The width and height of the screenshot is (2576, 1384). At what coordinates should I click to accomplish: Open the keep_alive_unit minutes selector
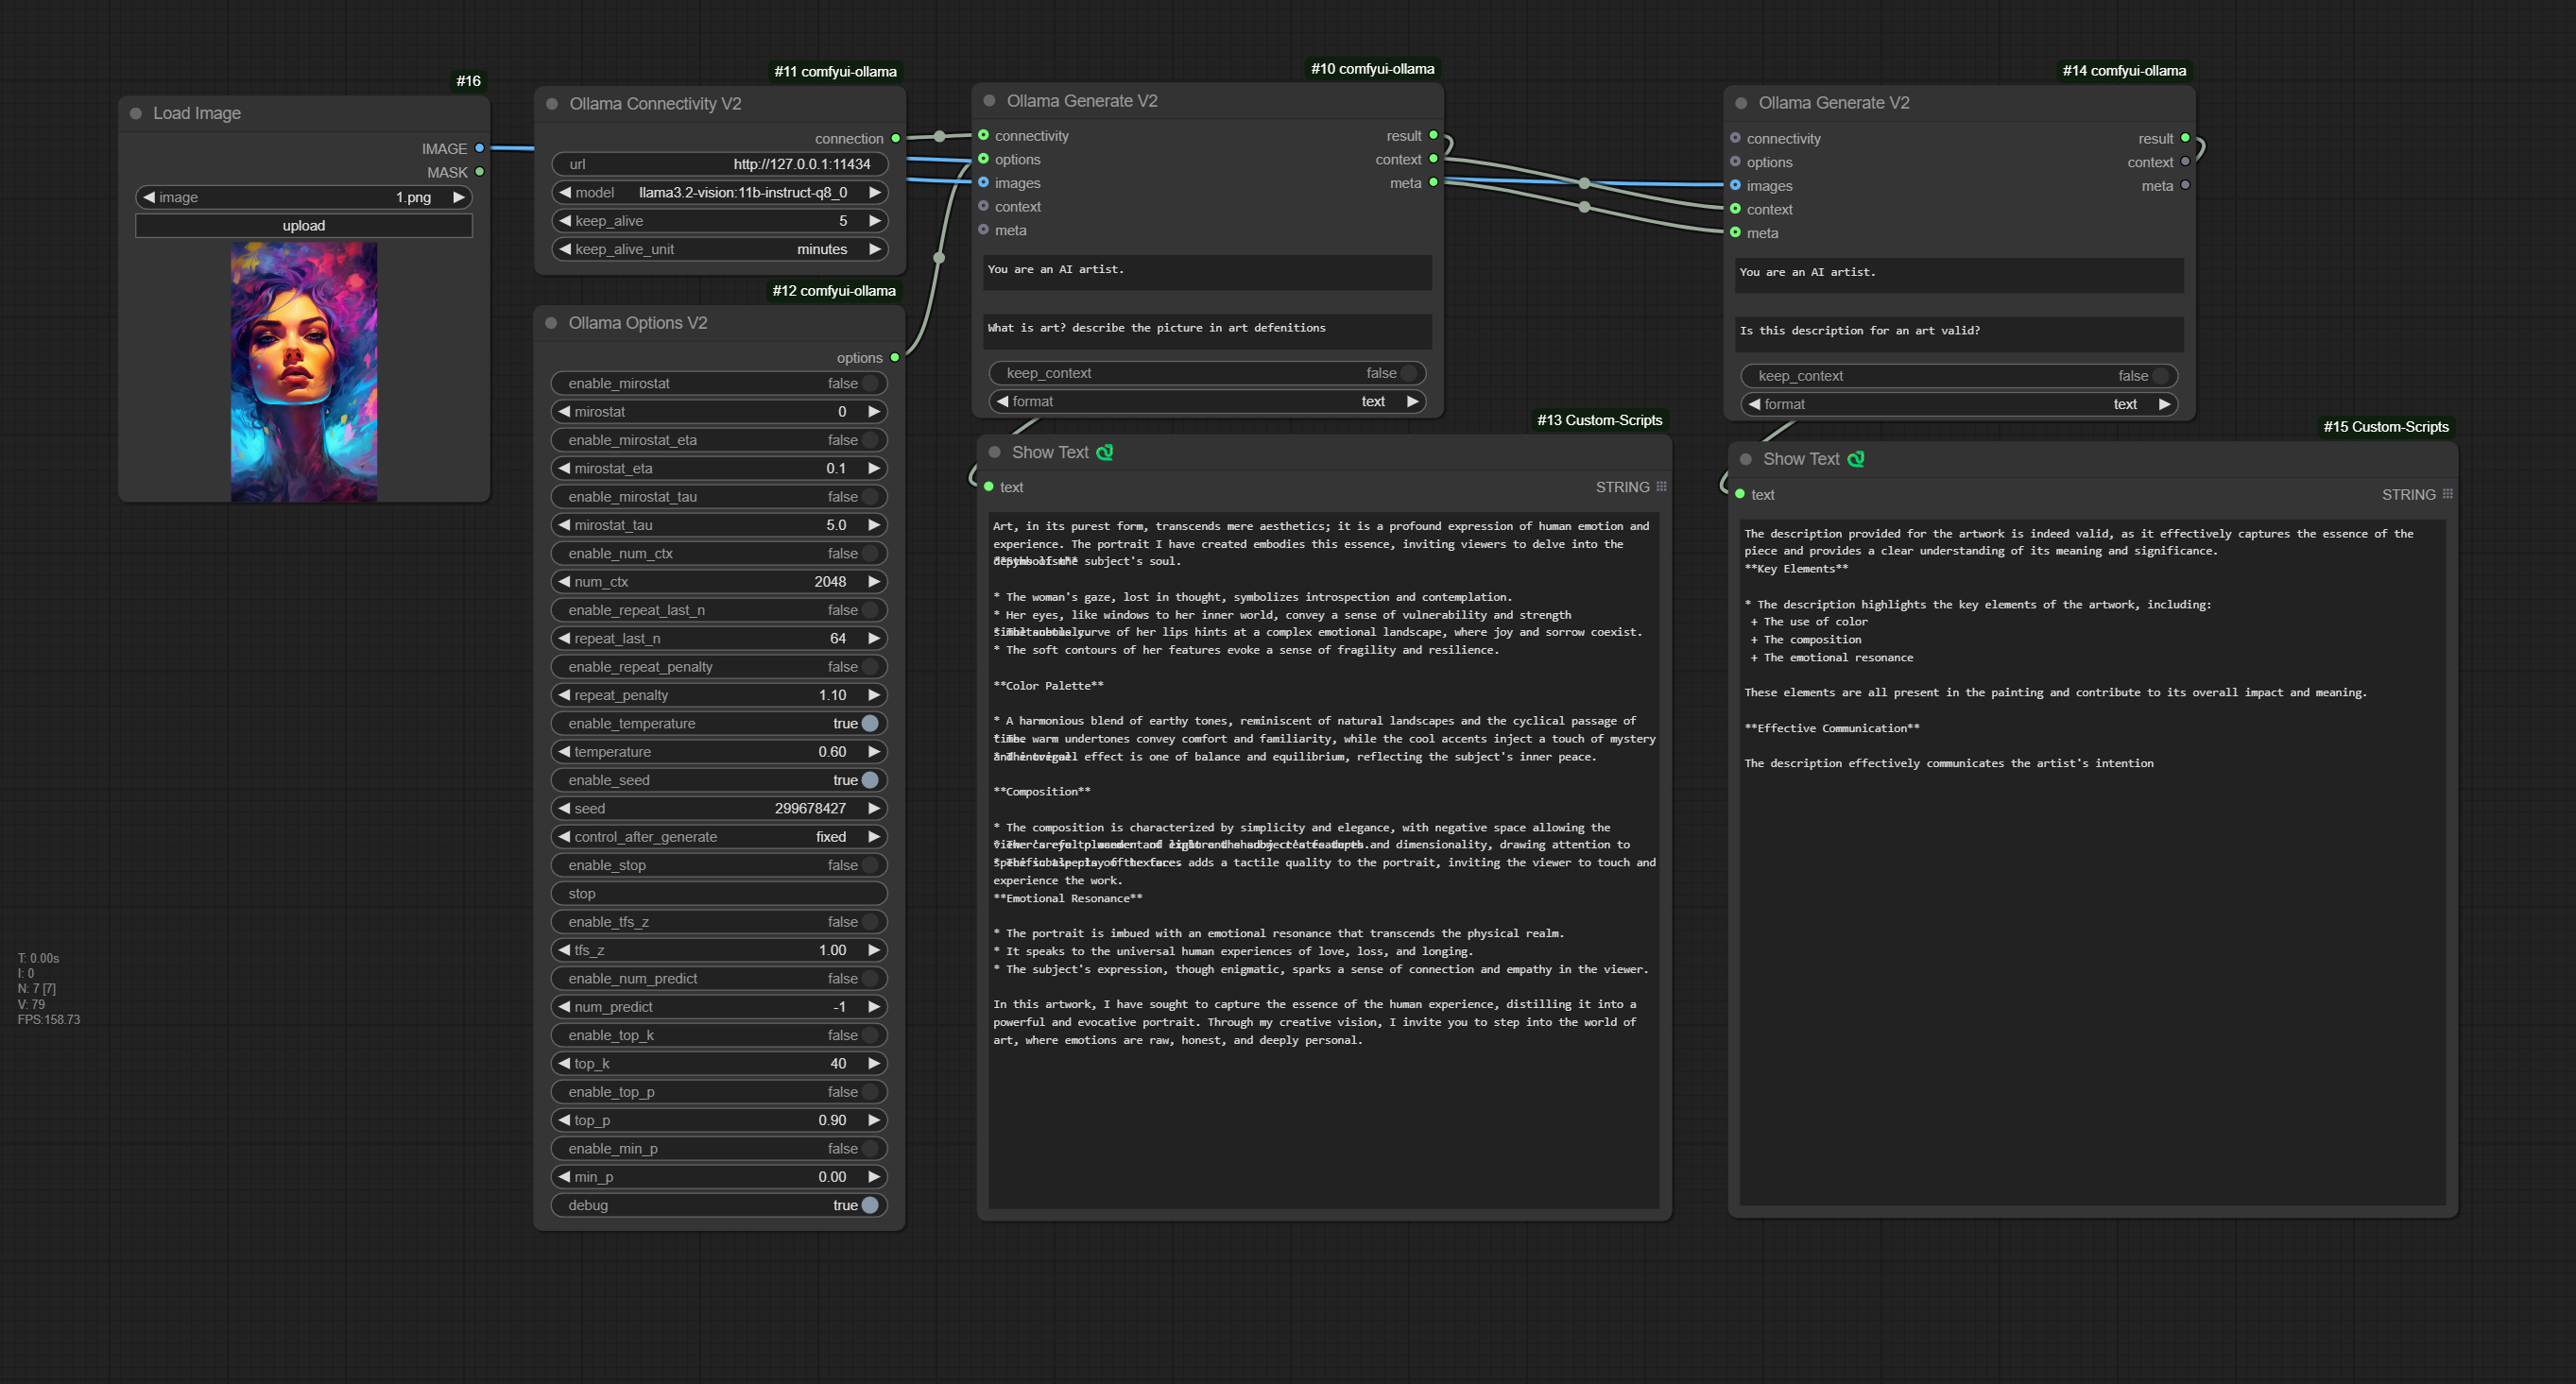pos(720,249)
